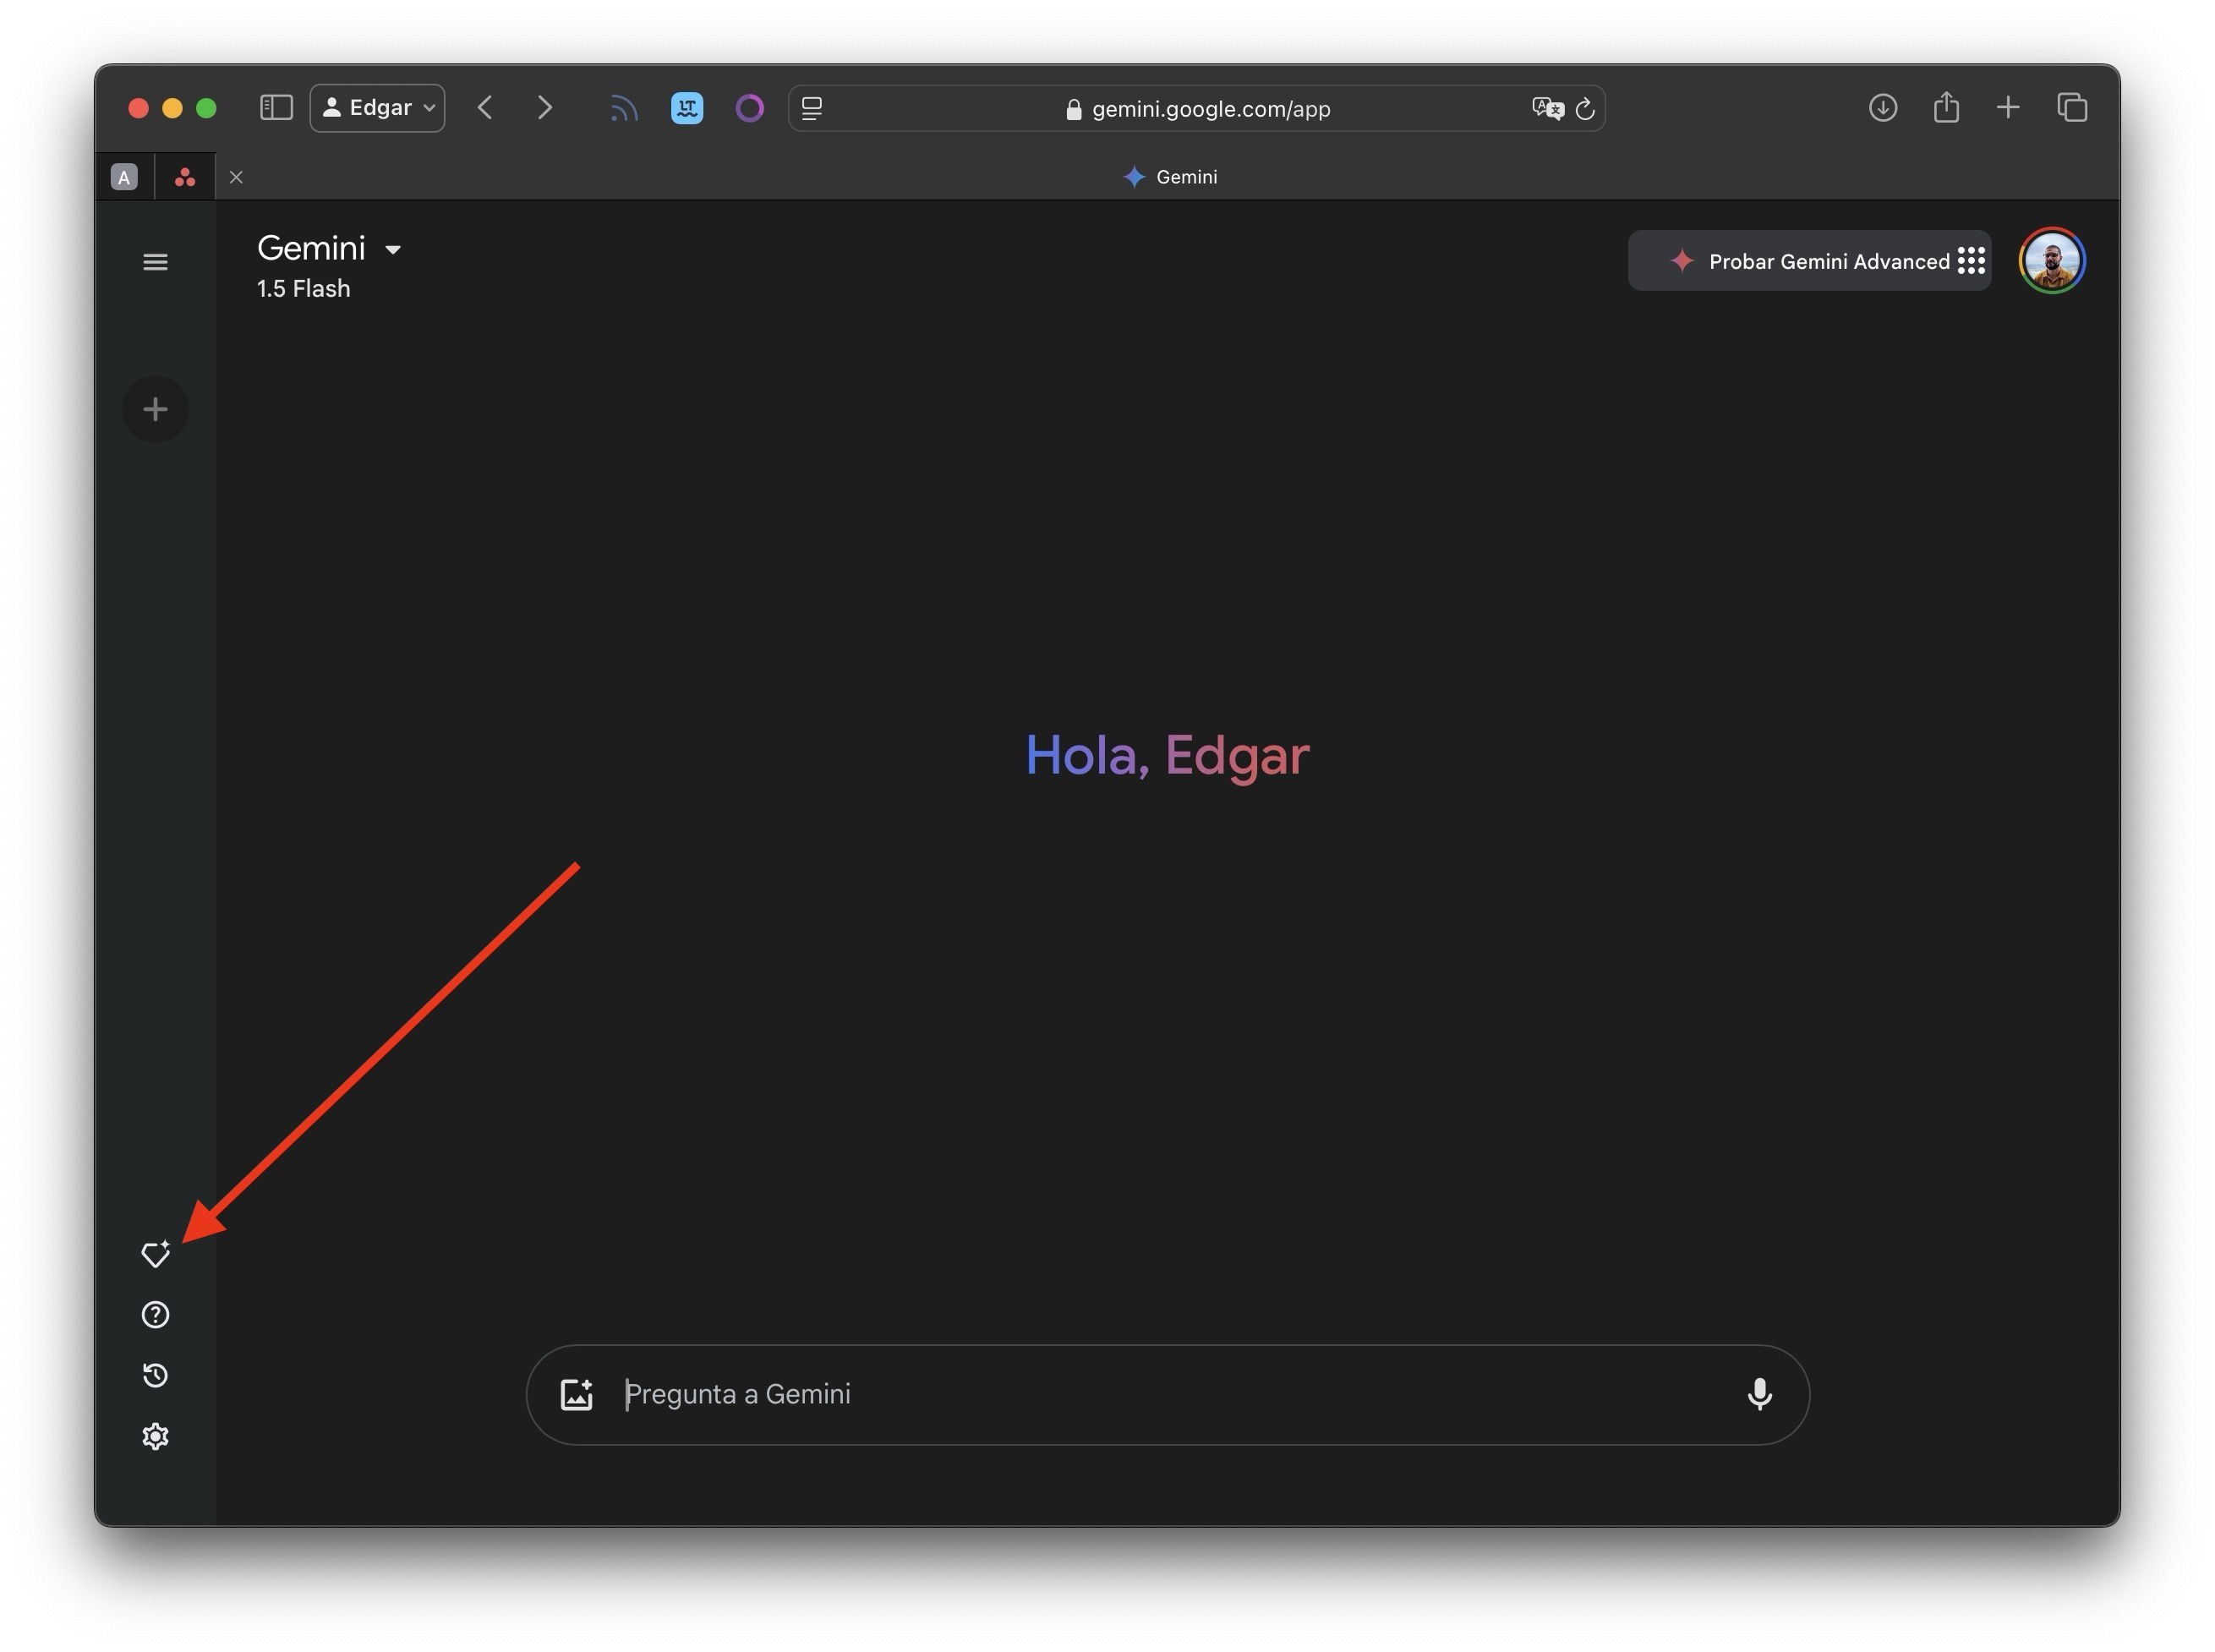2215x1652 pixels.
Task: Open the Gemini hamburger main menu
Action: 155,262
